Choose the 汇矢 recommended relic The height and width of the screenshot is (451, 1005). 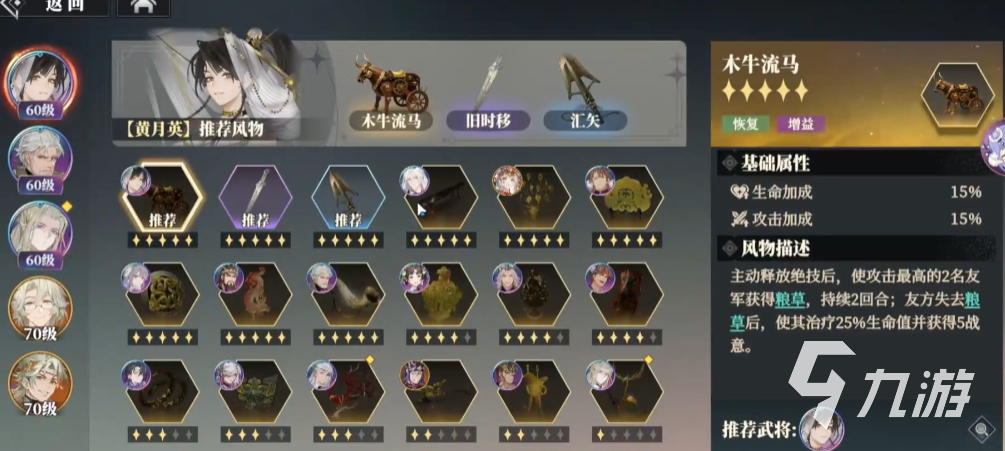(585, 120)
